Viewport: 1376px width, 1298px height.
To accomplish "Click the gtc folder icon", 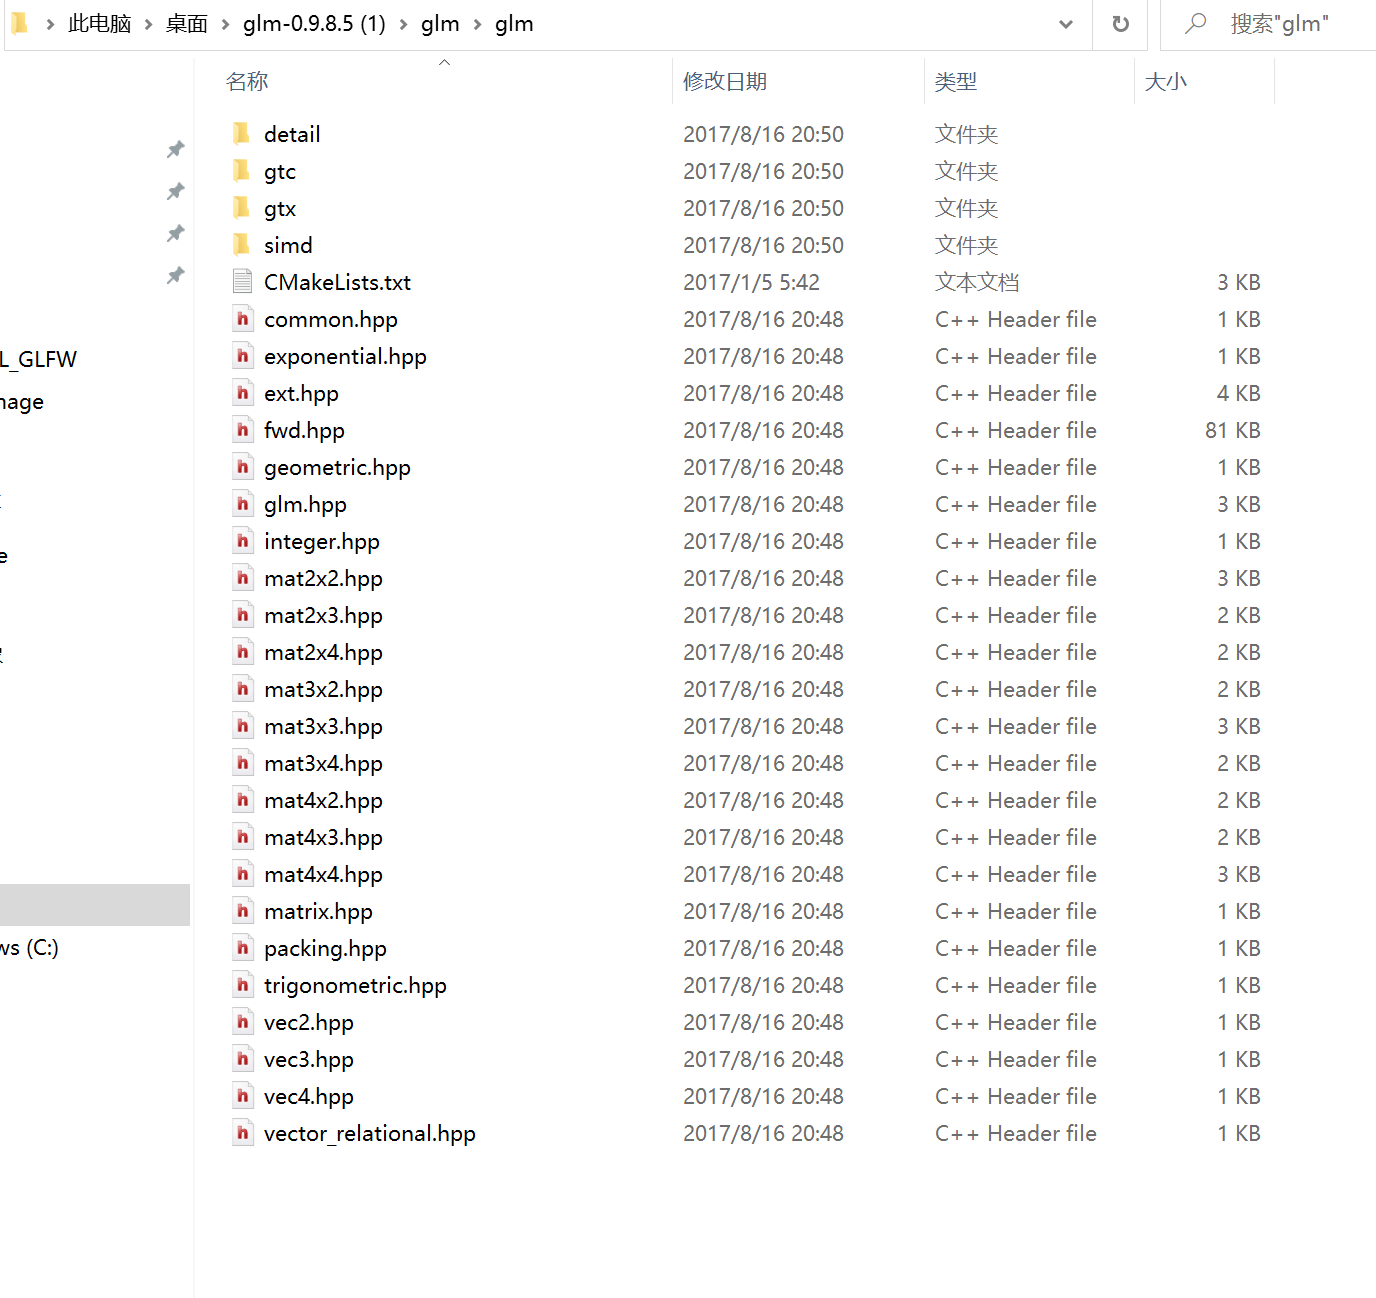I will click(241, 171).
